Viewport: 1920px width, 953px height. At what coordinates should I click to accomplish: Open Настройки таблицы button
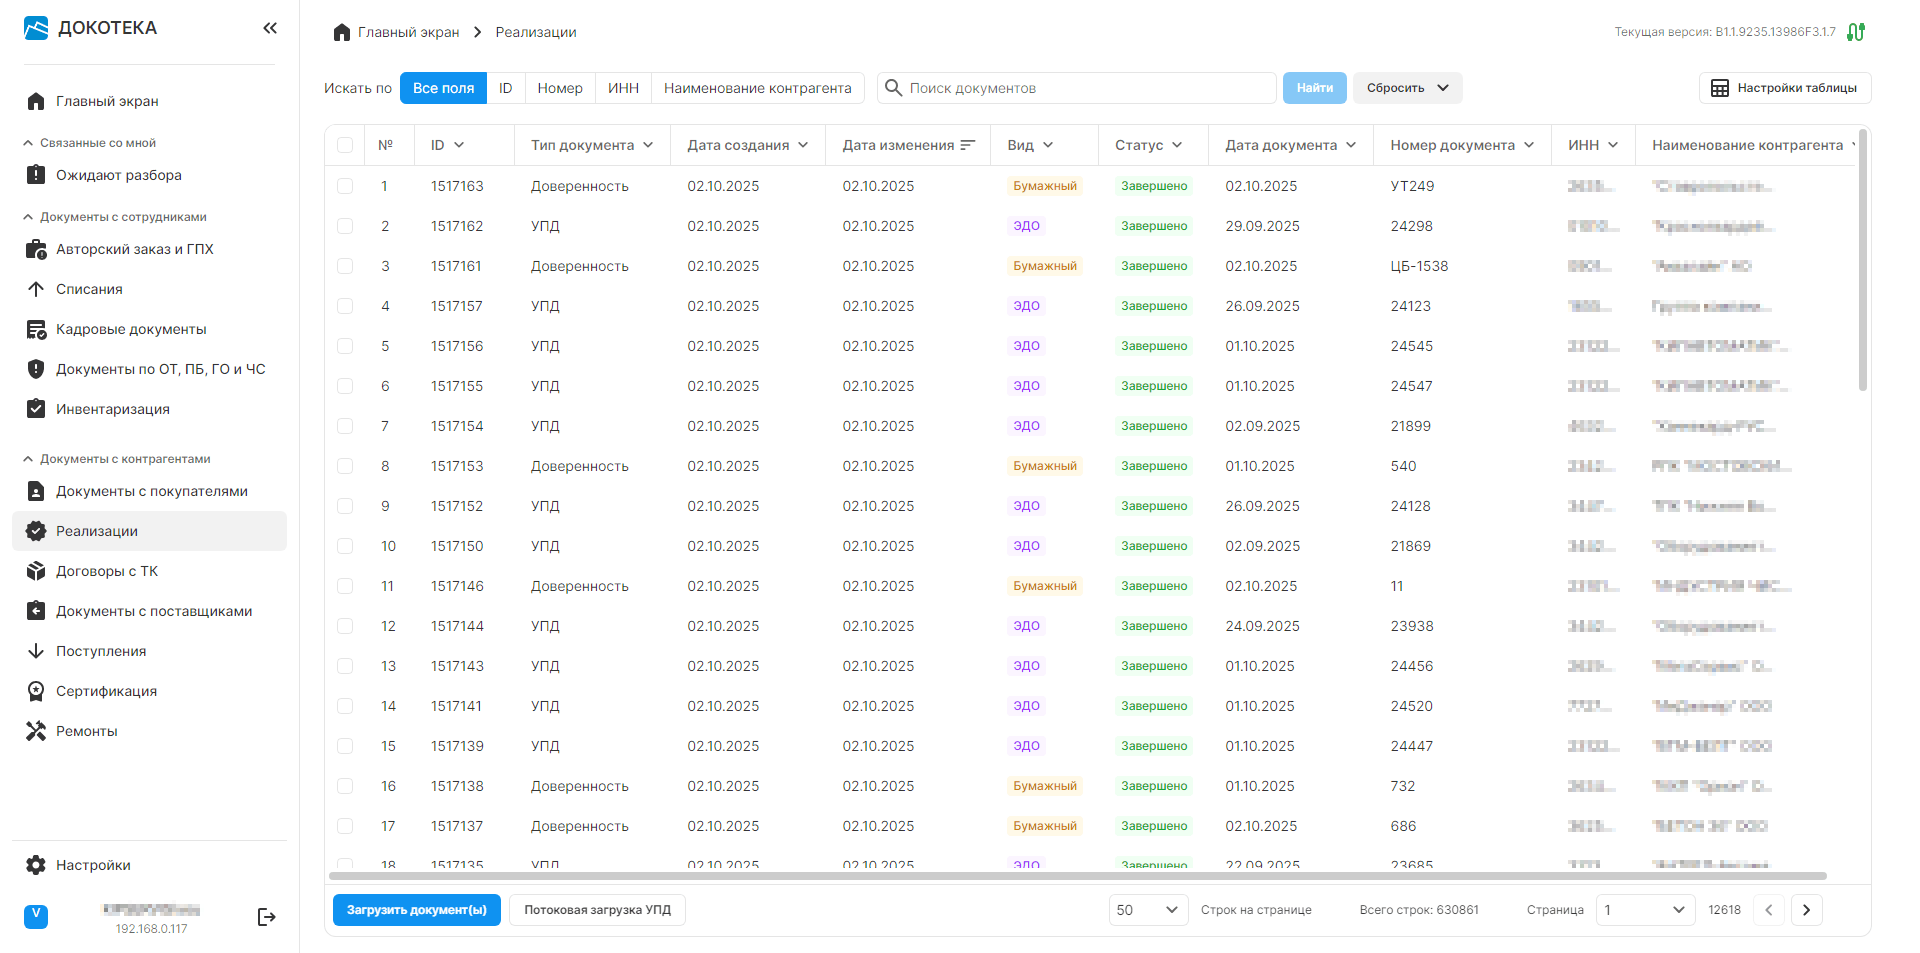1784,88
